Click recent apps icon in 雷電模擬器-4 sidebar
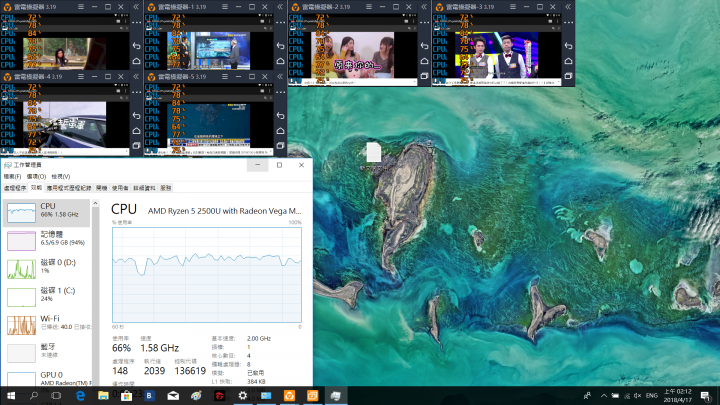The image size is (720, 405). [136, 146]
